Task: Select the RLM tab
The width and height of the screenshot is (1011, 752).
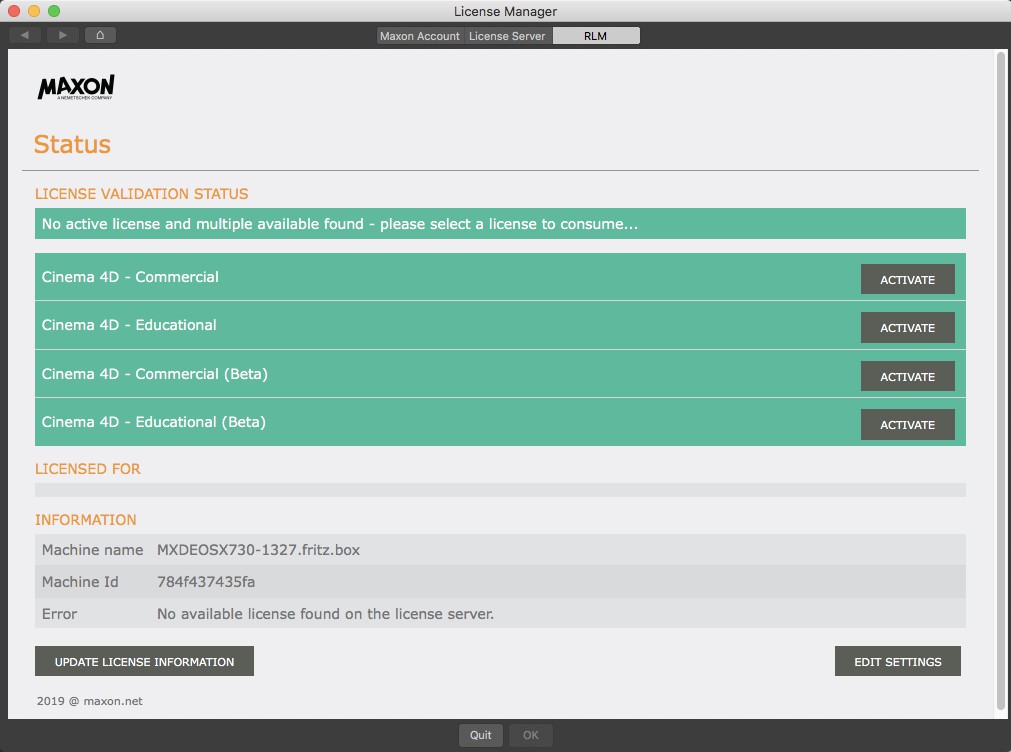Action: click(596, 36)
